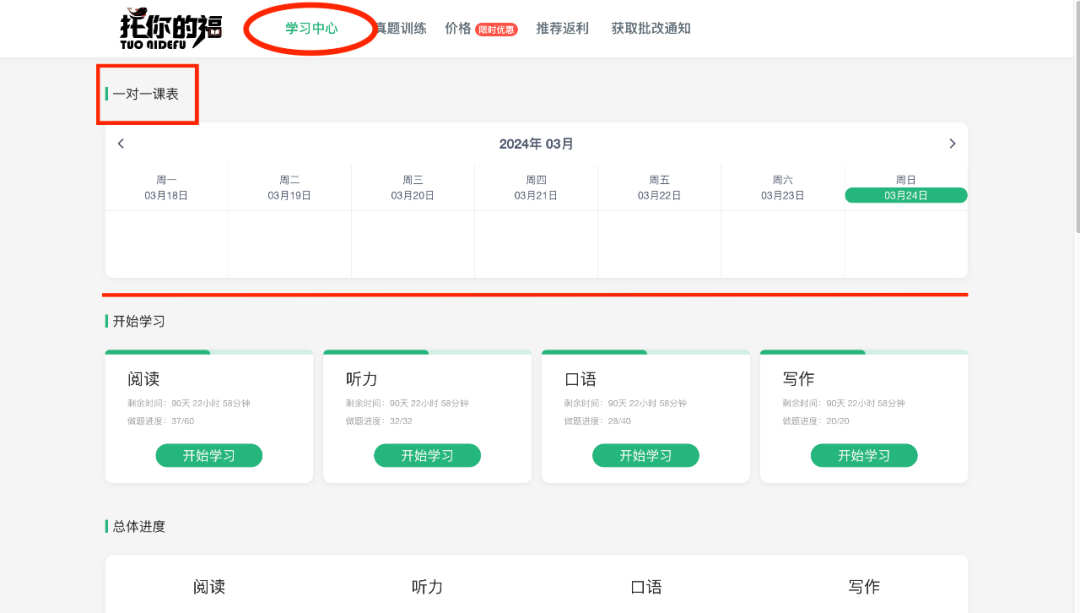Screen dimensions: 1080x613
Task: Click the green section marker beside 一对一课表
Action: click(x=108, y=93)
